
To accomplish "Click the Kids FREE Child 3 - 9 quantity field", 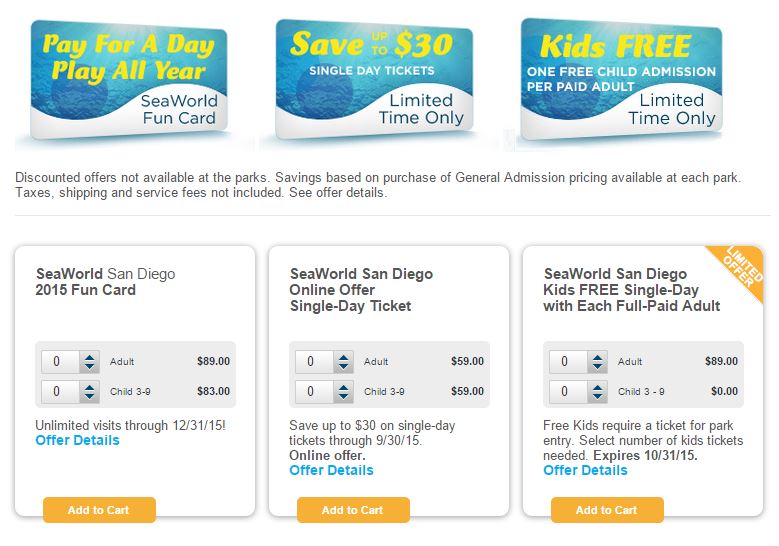I will [568, 391].
